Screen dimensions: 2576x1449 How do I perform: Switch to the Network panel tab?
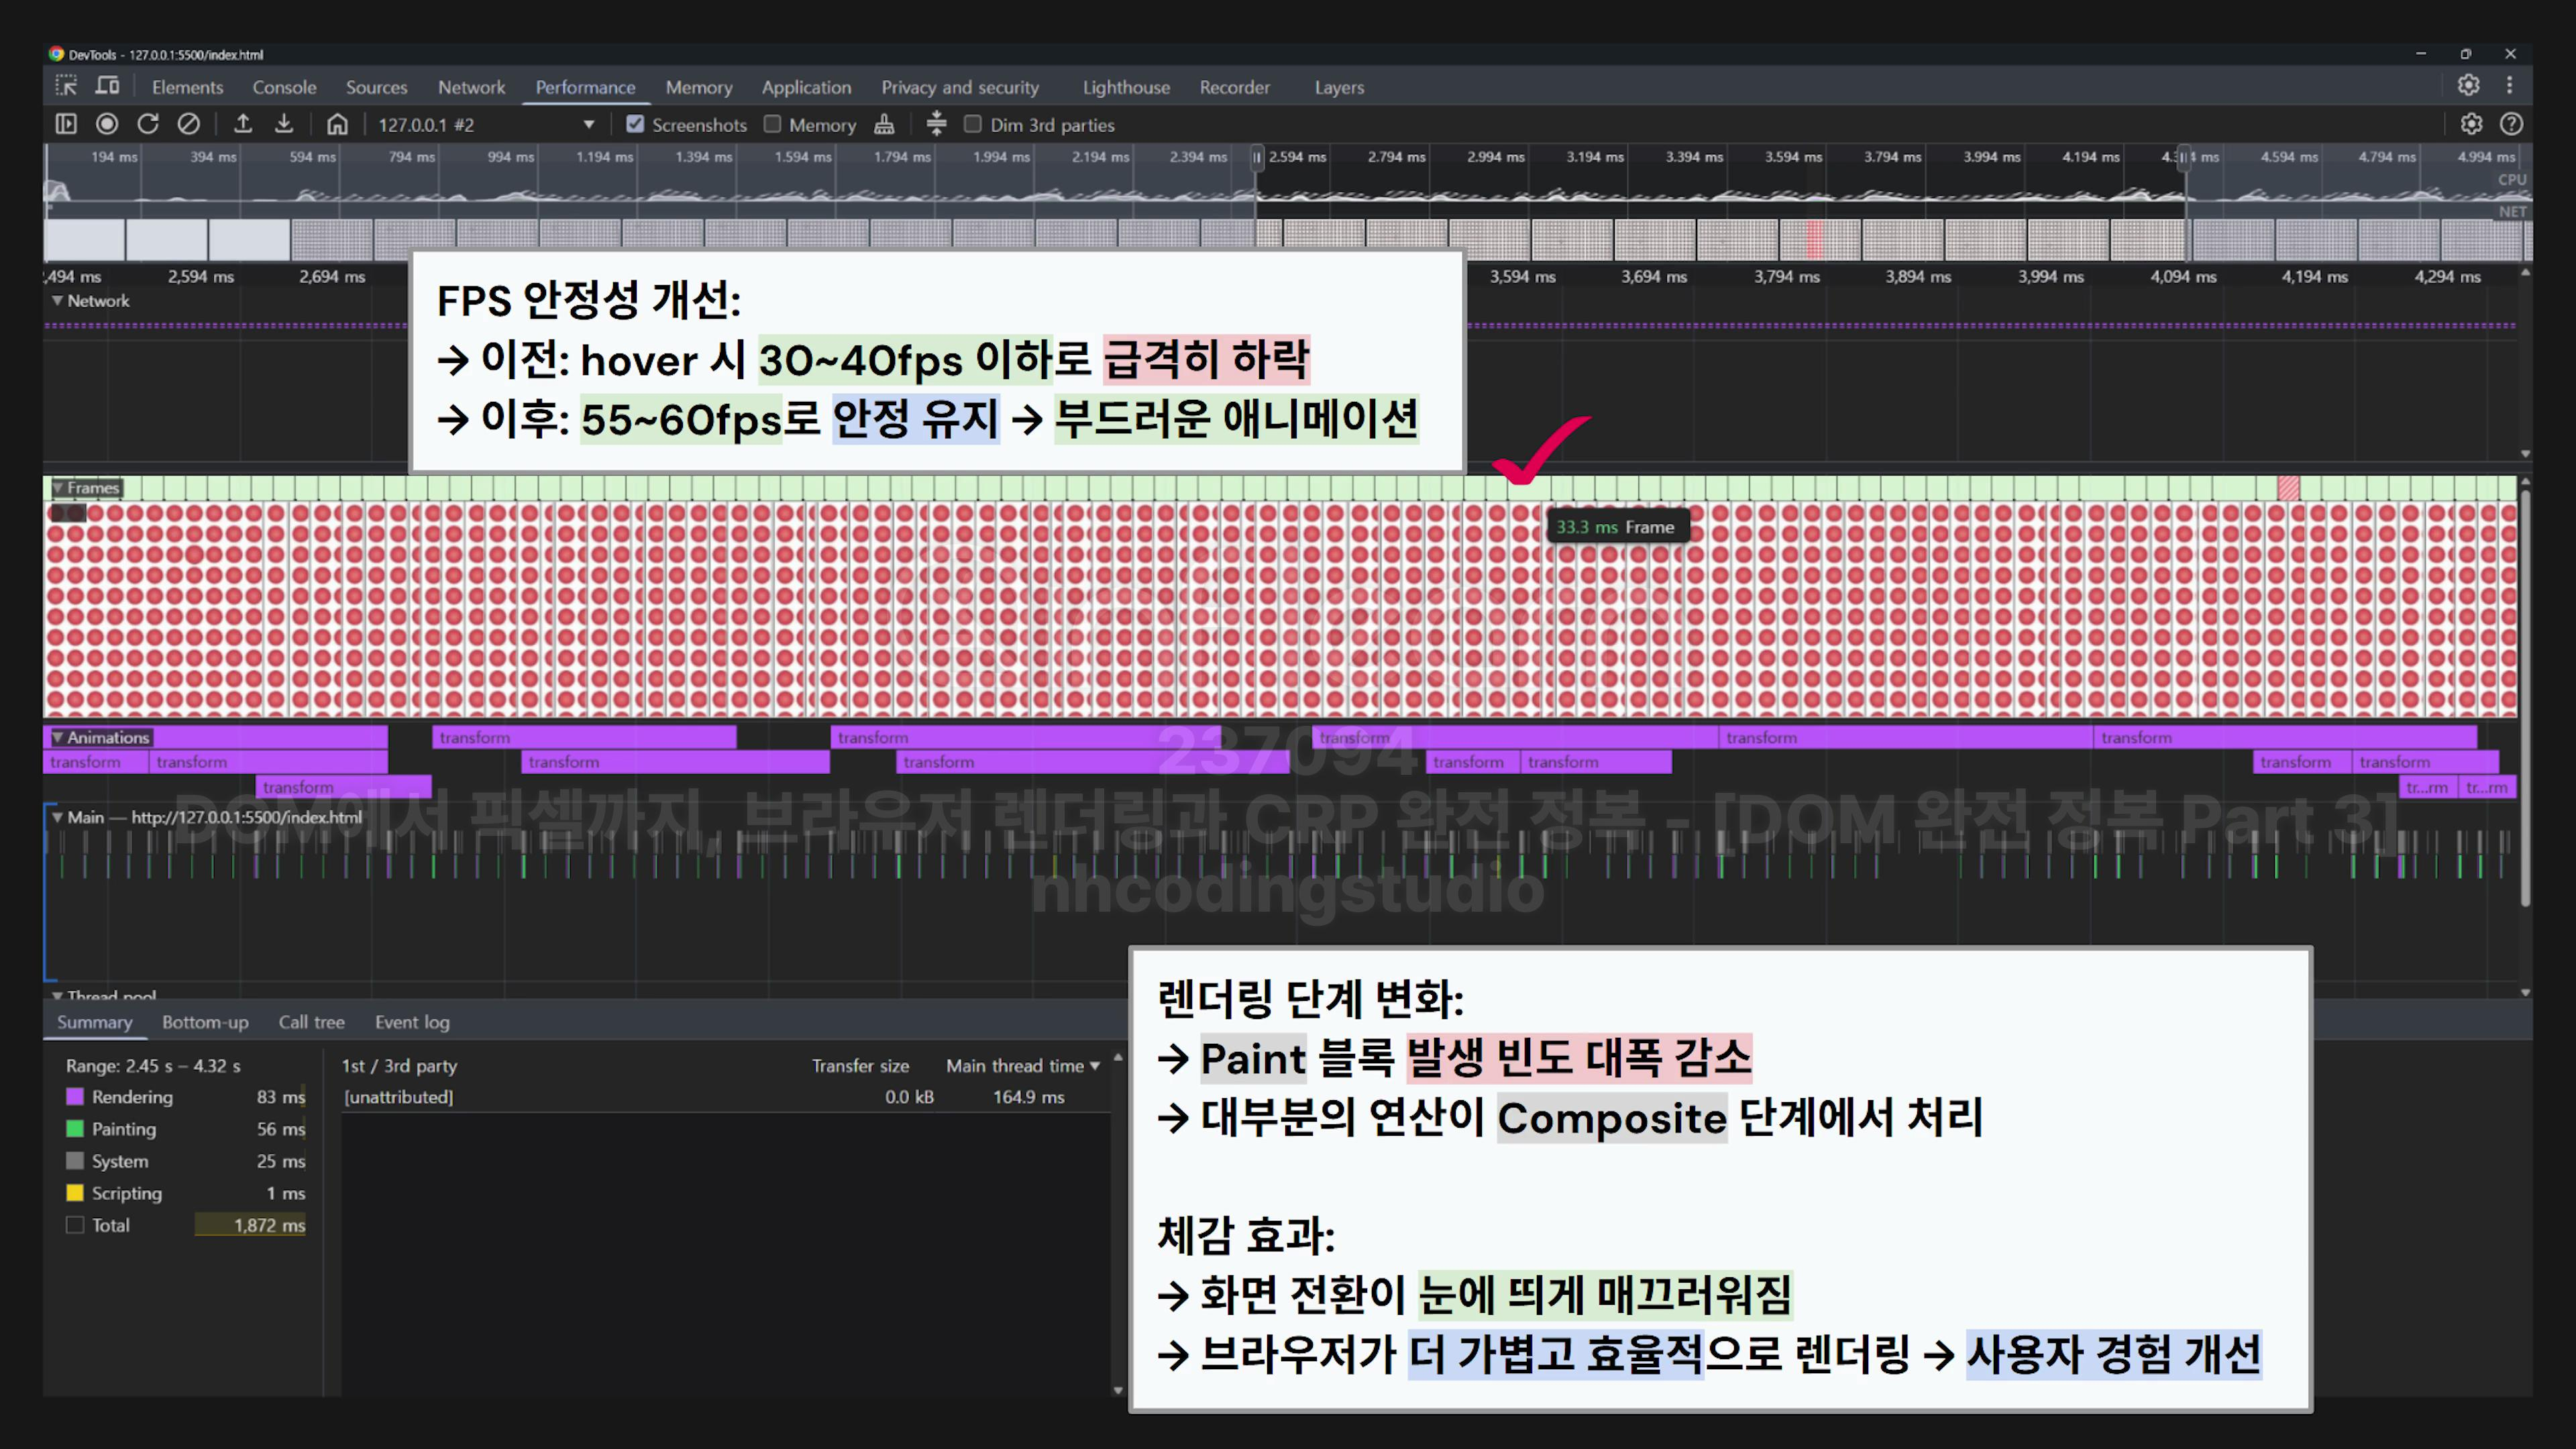[x=471, y=87]
